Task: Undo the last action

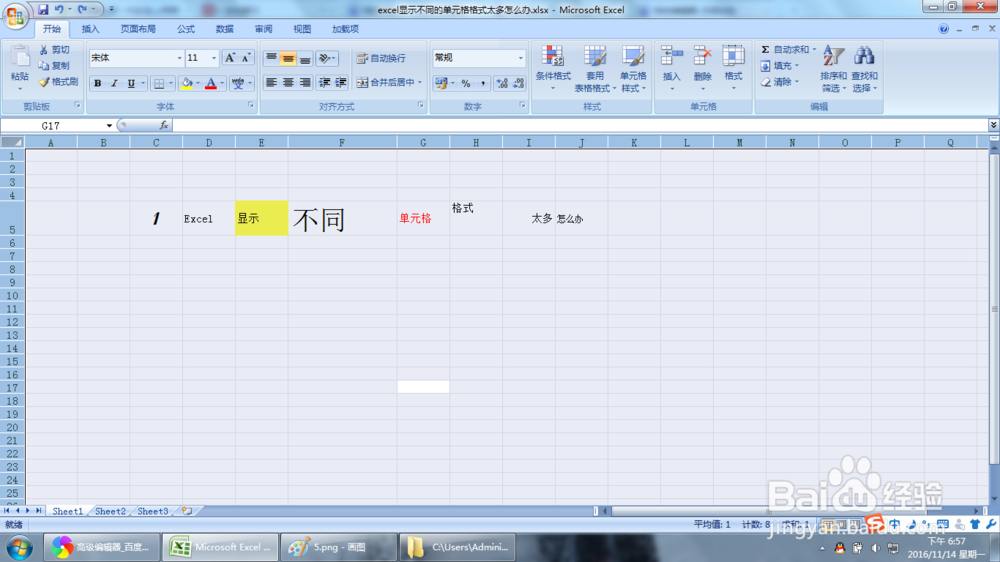Action: tap(59, 10)
